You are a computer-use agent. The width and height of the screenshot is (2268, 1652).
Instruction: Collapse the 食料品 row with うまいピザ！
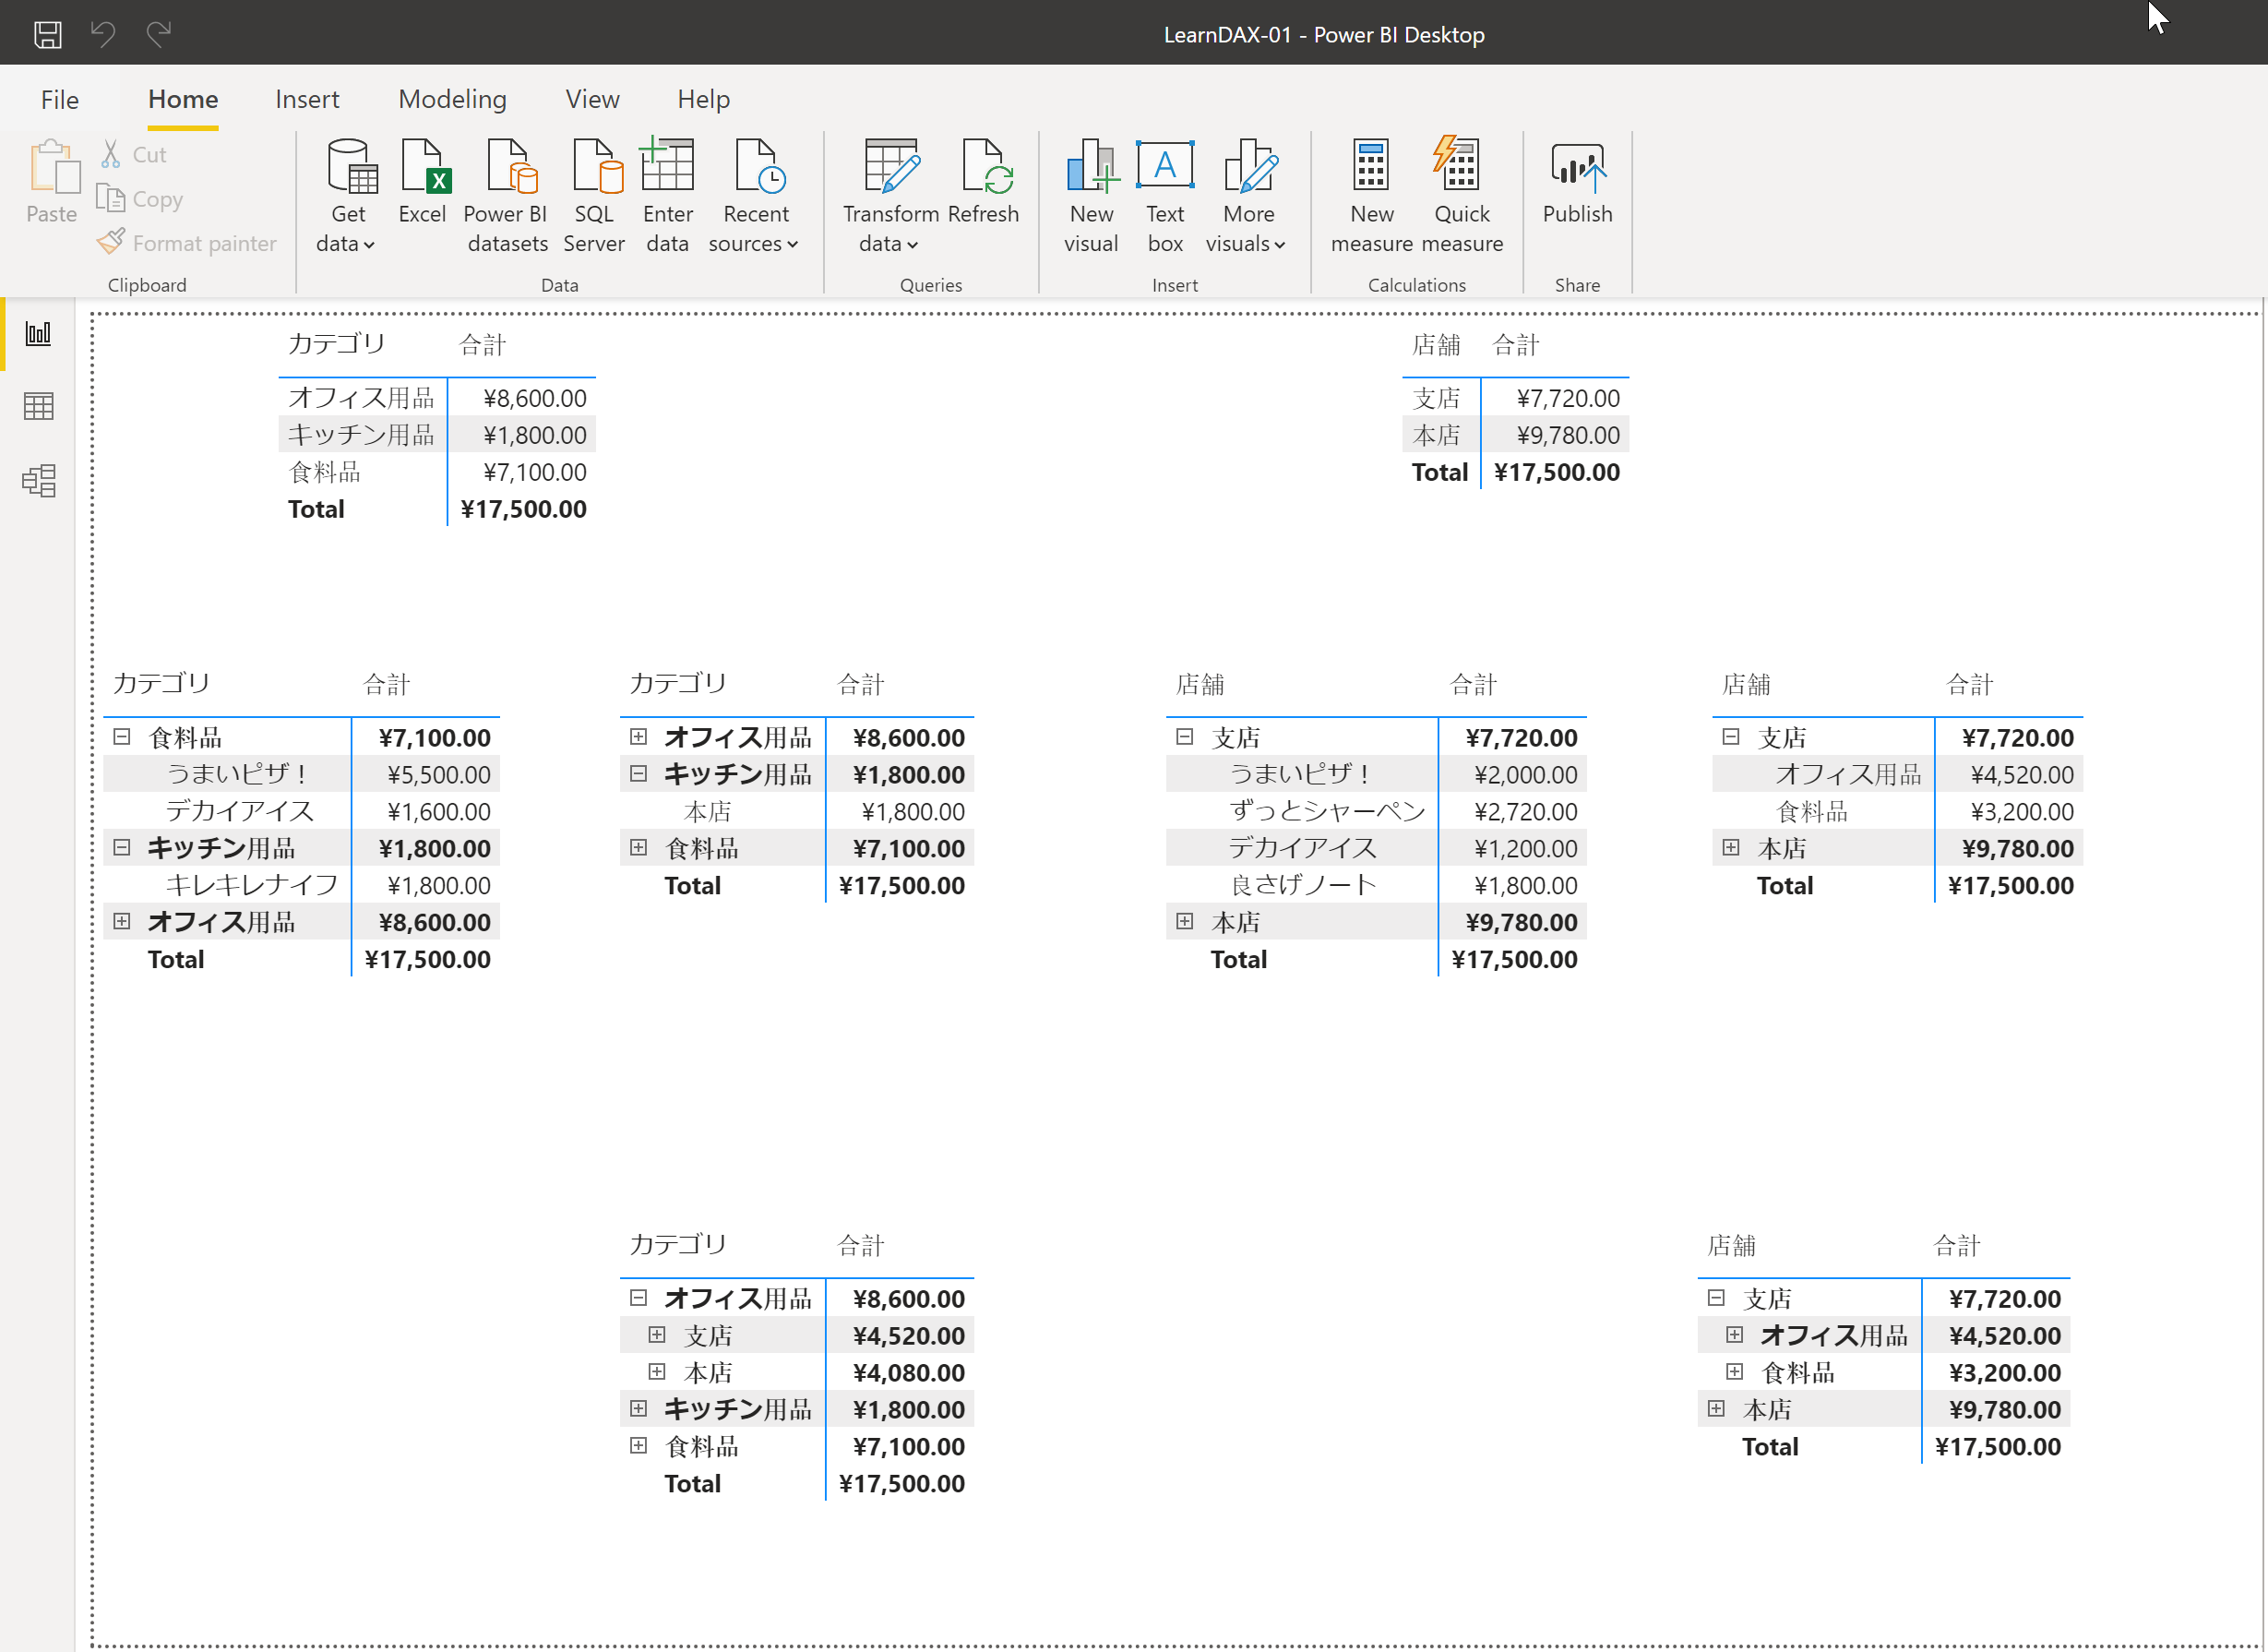point(122,737)
